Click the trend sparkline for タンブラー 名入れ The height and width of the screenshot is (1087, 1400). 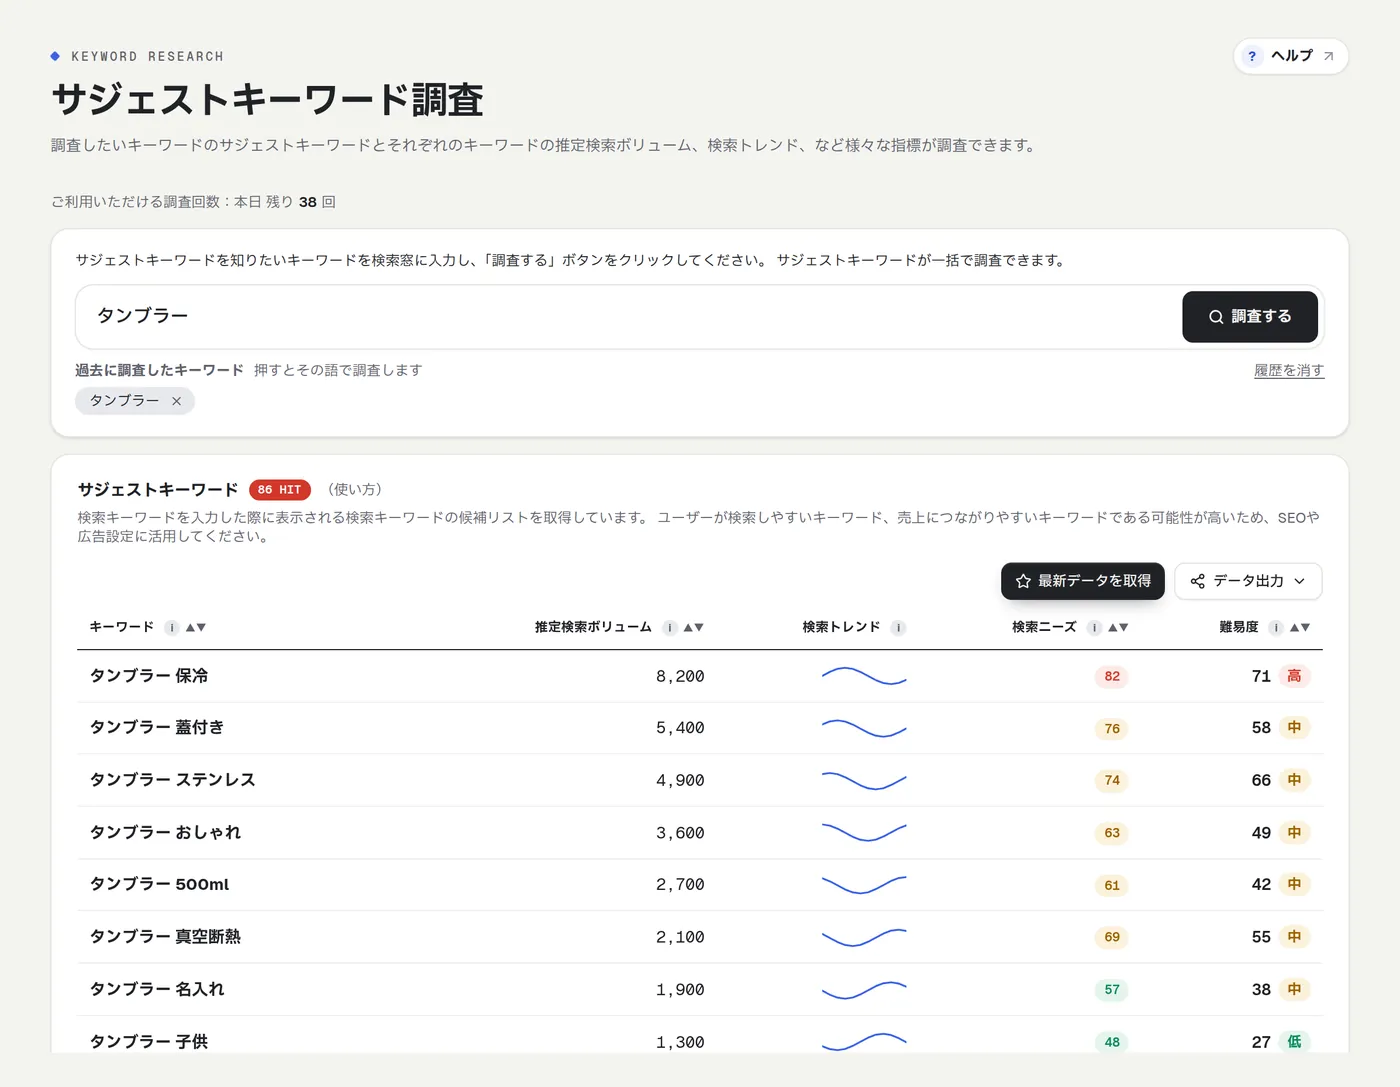pos(864,990)
